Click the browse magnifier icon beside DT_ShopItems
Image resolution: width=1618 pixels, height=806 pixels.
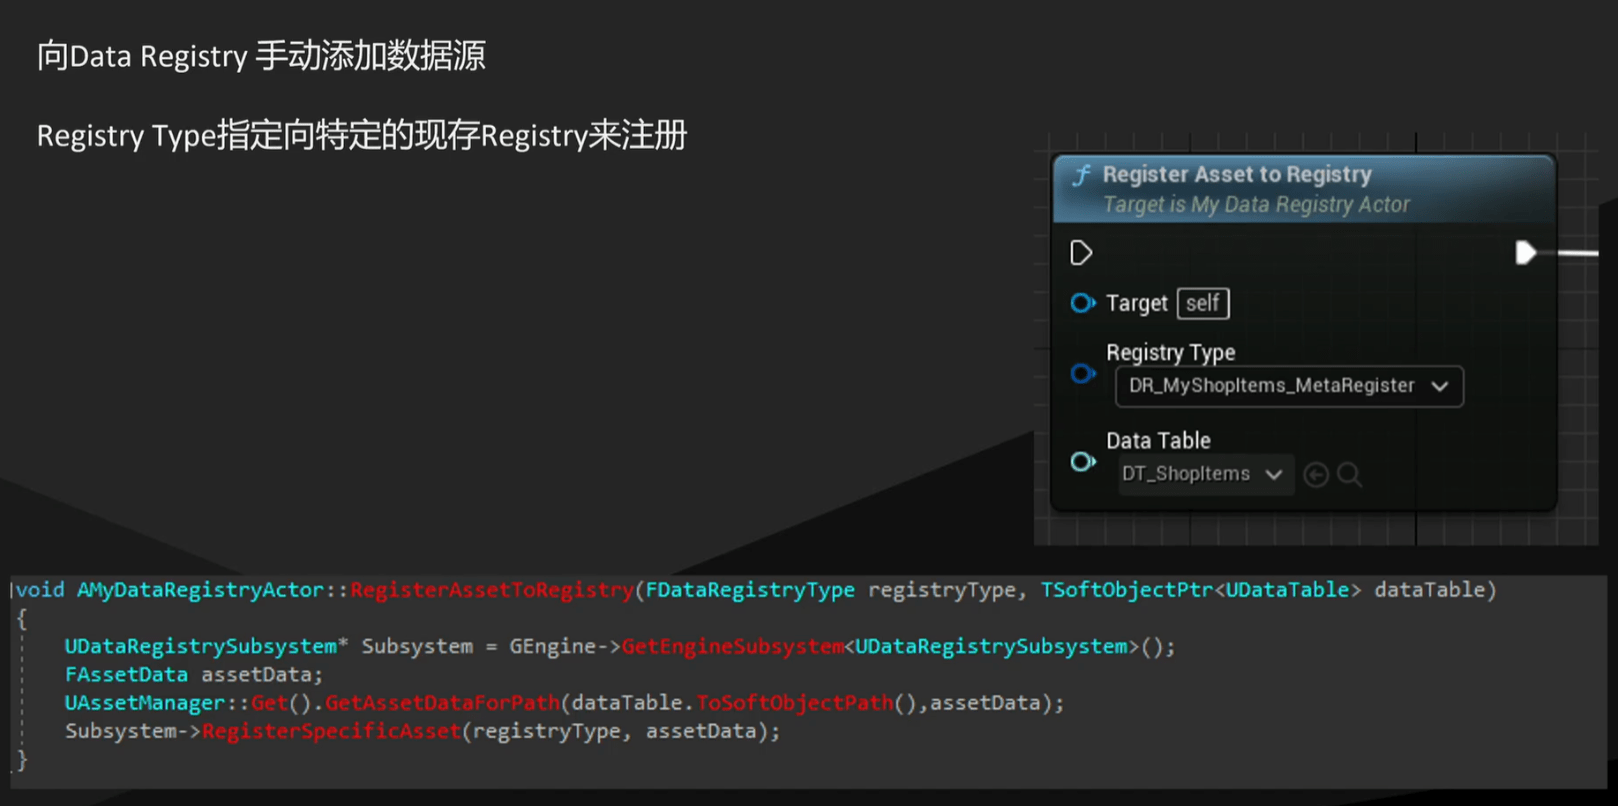click(1349, 475)
